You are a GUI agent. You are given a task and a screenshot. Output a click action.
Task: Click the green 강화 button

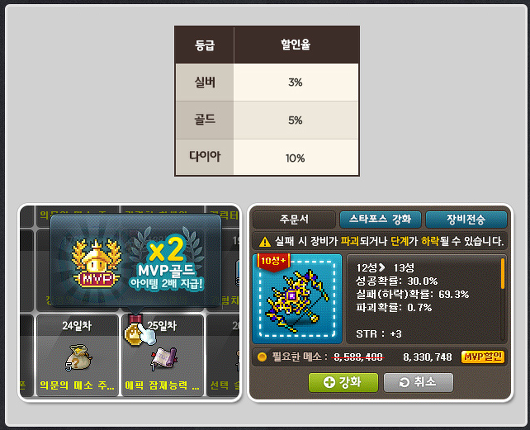pyautogui.click(x=343, y=382)
